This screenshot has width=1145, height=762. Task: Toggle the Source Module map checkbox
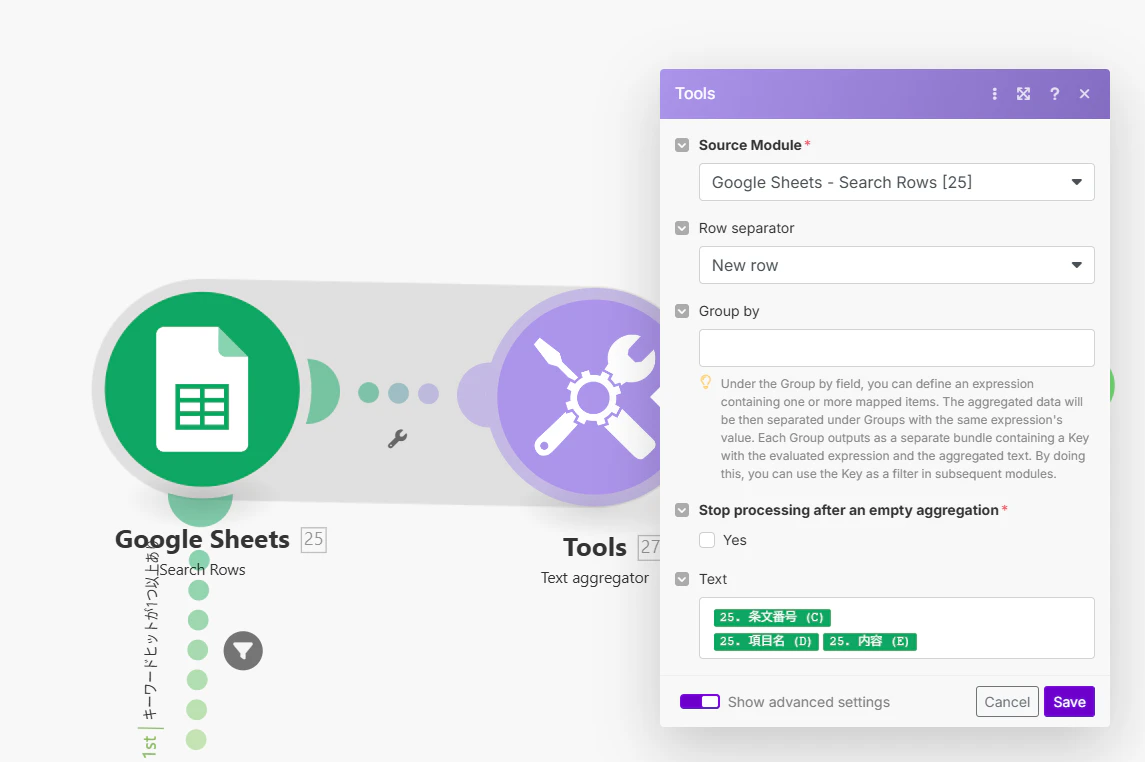coord(682,145)
